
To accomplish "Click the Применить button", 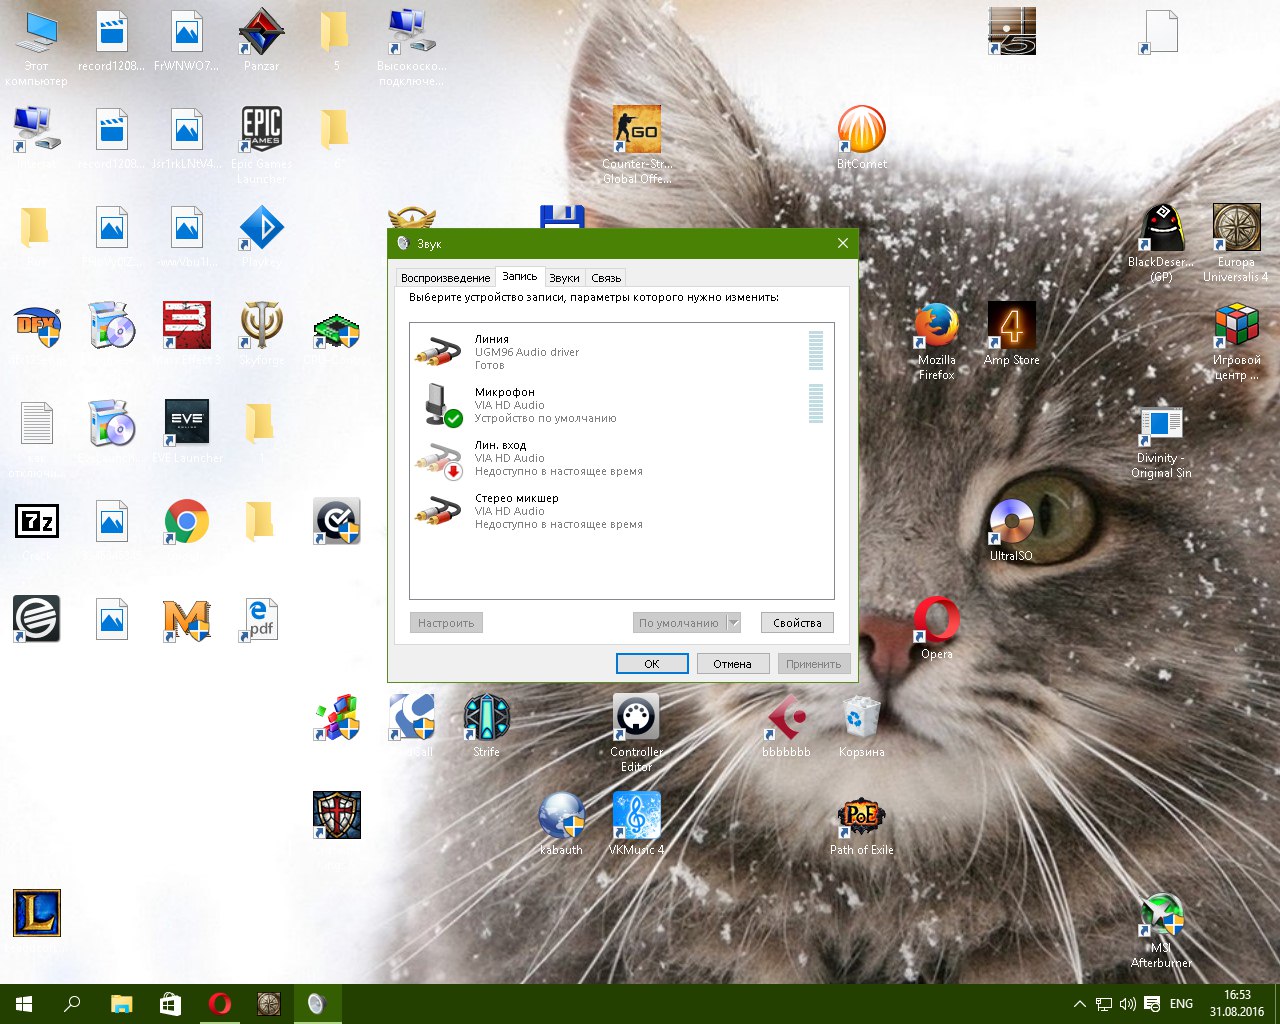I will point(814,664).
